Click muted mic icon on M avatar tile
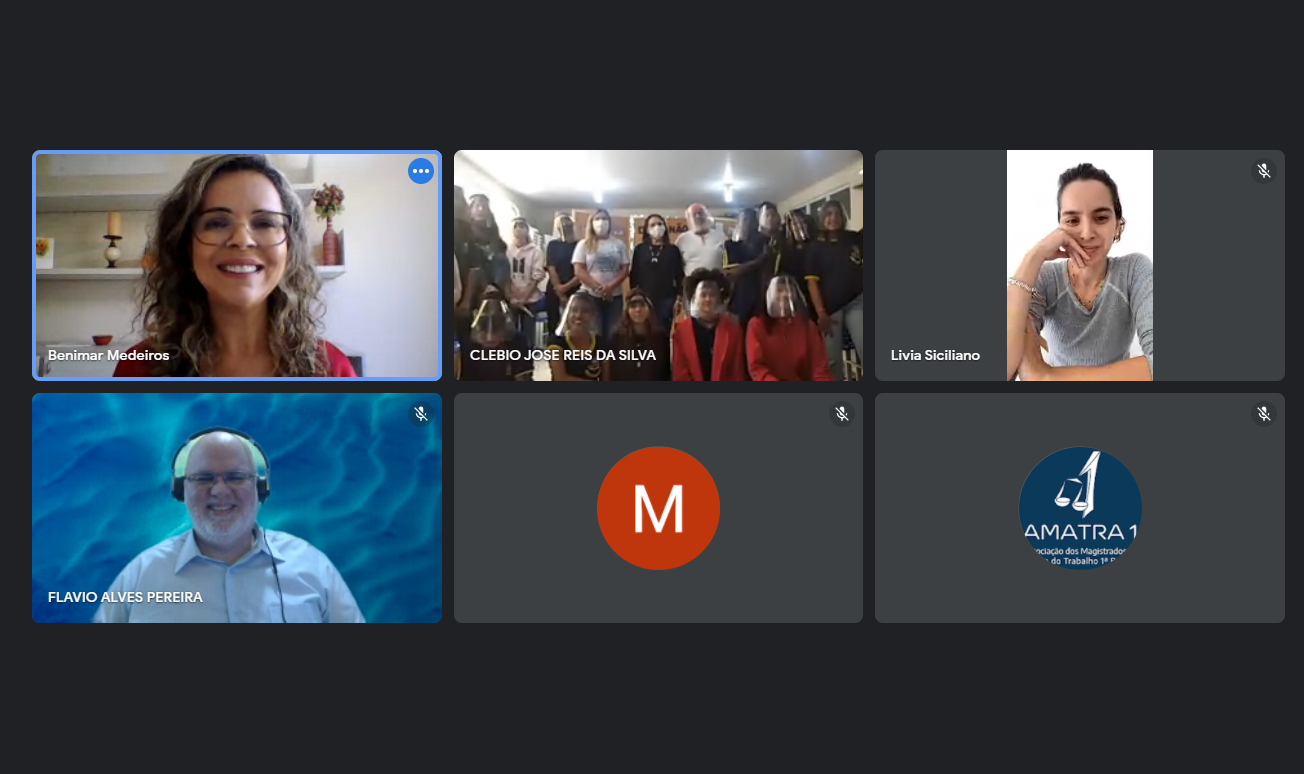The width and height of the screenshot is (1304, 774). click(842, 414)
